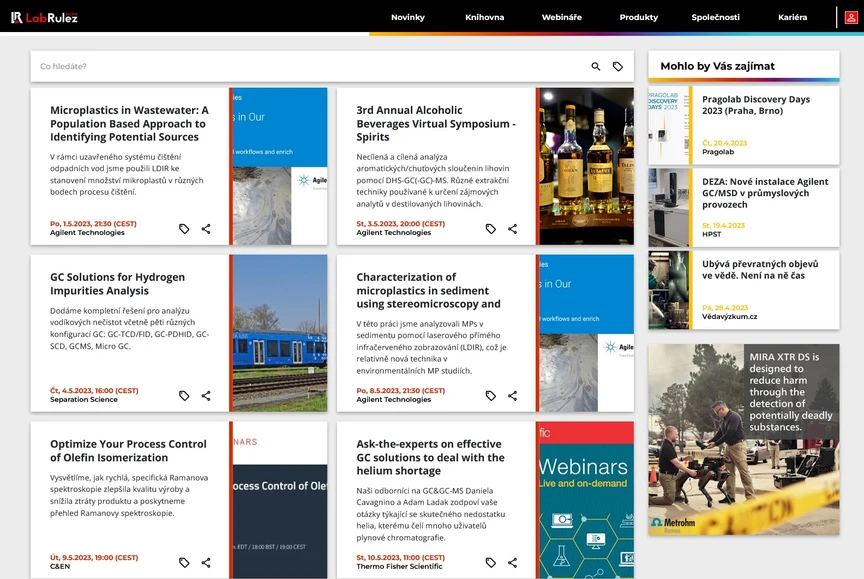Screen dimensions: 864x579
Task: Open the Produkty menu item
Action: pos(638,17)
